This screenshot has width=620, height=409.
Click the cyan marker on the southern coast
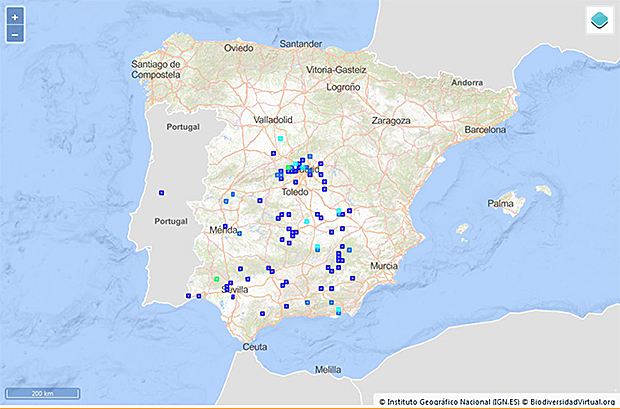pos(338,312)
